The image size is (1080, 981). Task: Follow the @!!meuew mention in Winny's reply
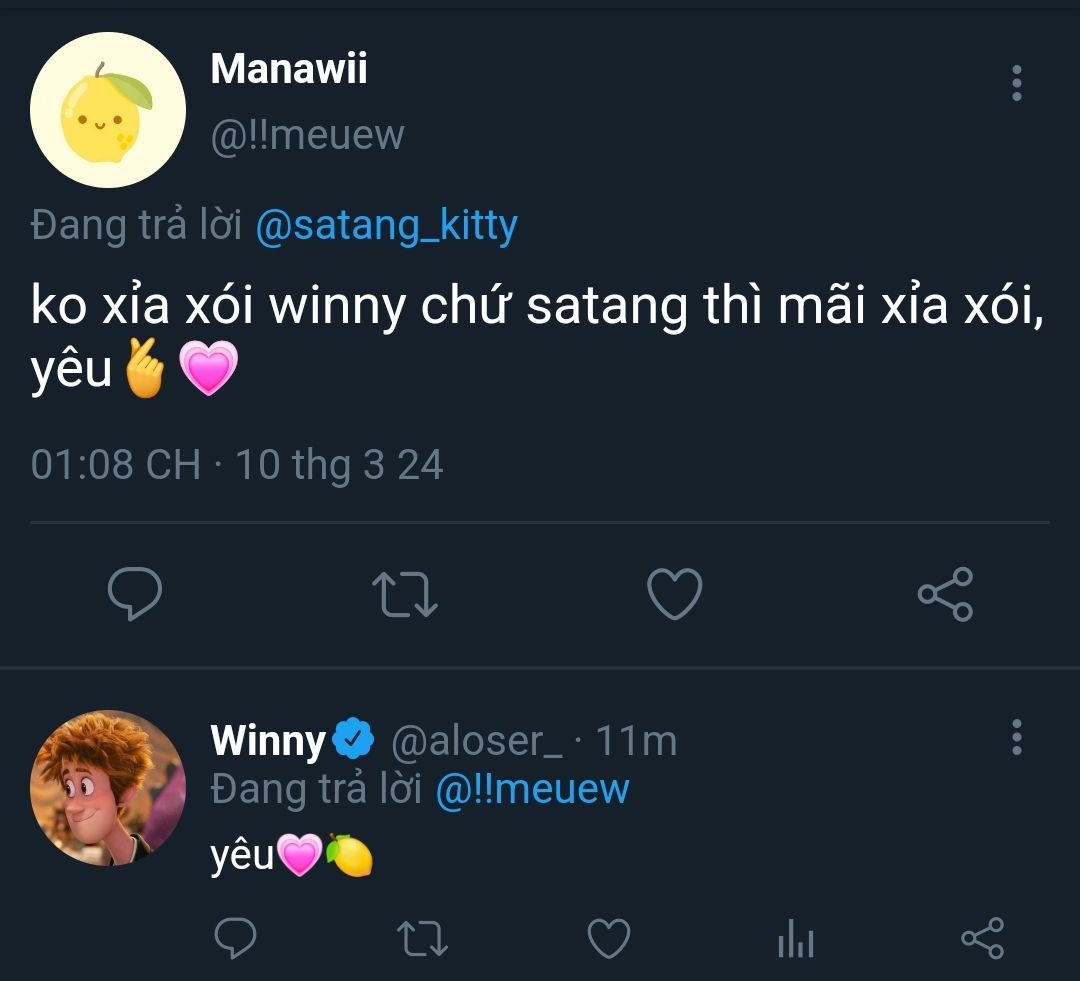point(532,790)
